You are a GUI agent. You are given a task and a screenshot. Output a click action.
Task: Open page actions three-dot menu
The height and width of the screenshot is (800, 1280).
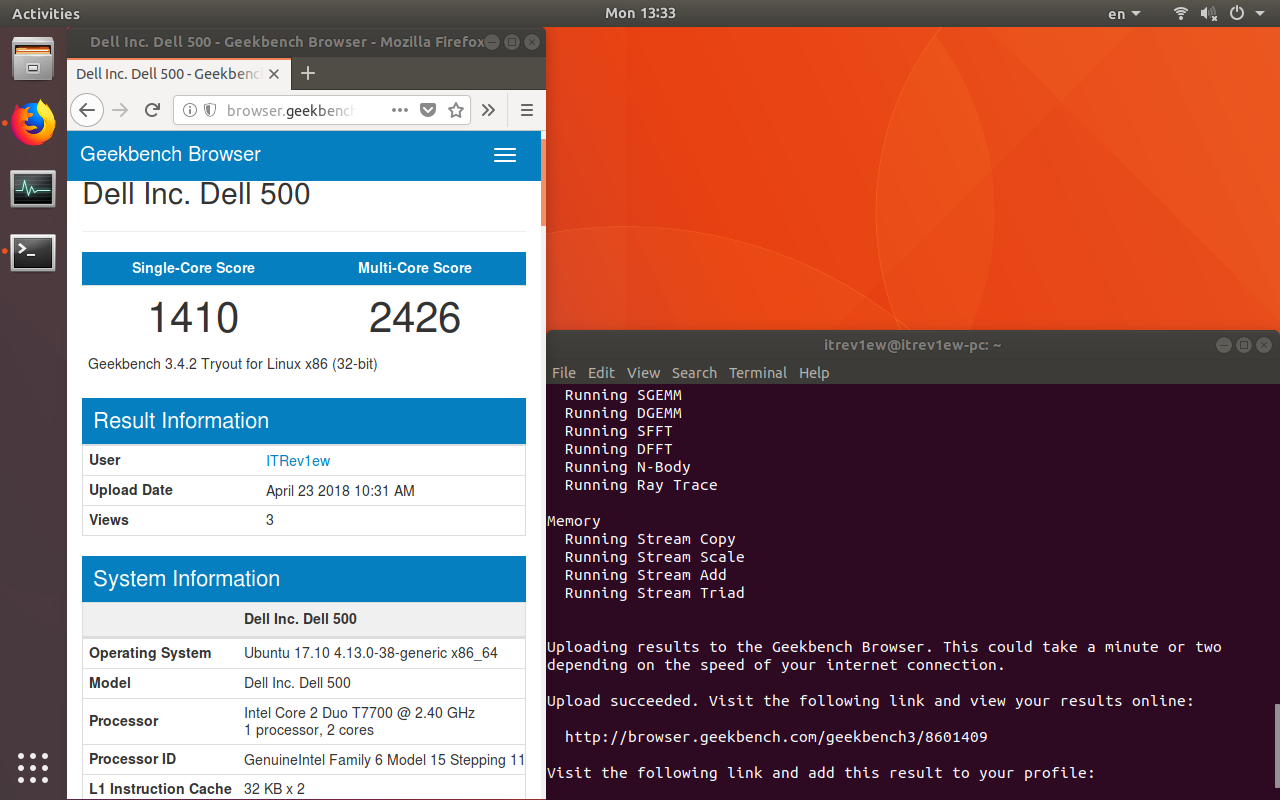click(400, 110)
